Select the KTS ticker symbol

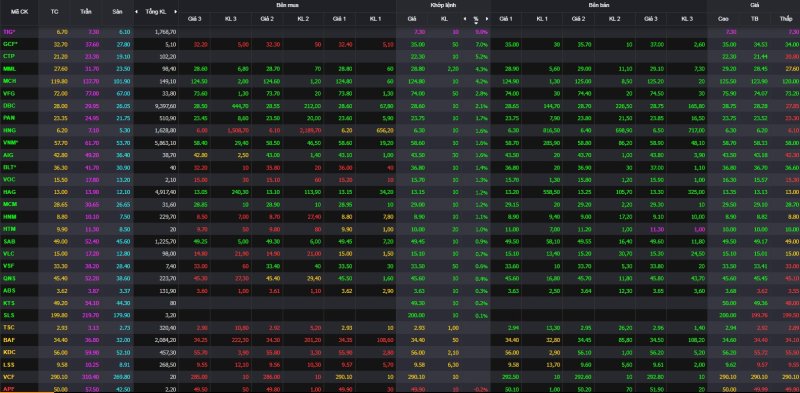[8, 303]
